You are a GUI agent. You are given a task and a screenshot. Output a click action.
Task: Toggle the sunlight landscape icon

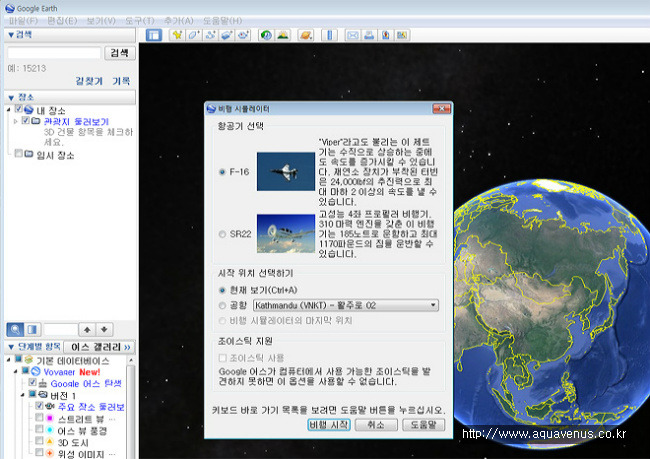[x=283, y=35]
